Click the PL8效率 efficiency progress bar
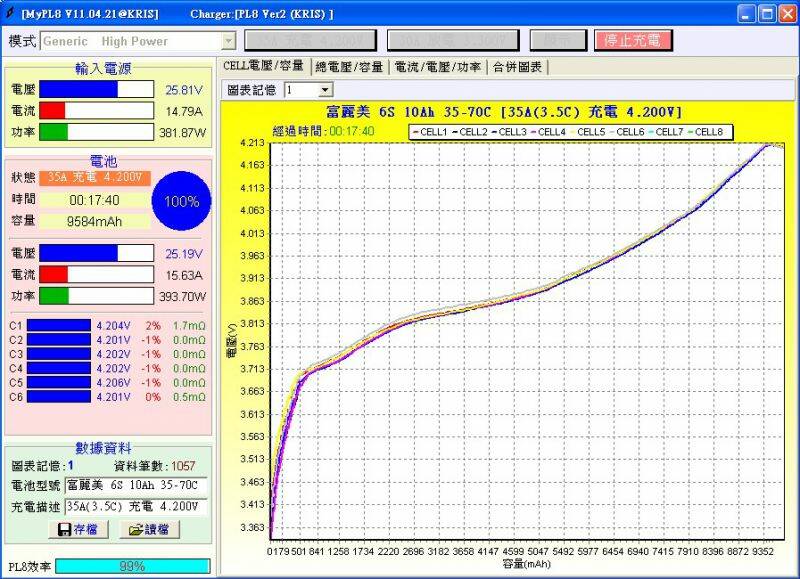Viewport: 800px width, 579px height. click(133, 566)
